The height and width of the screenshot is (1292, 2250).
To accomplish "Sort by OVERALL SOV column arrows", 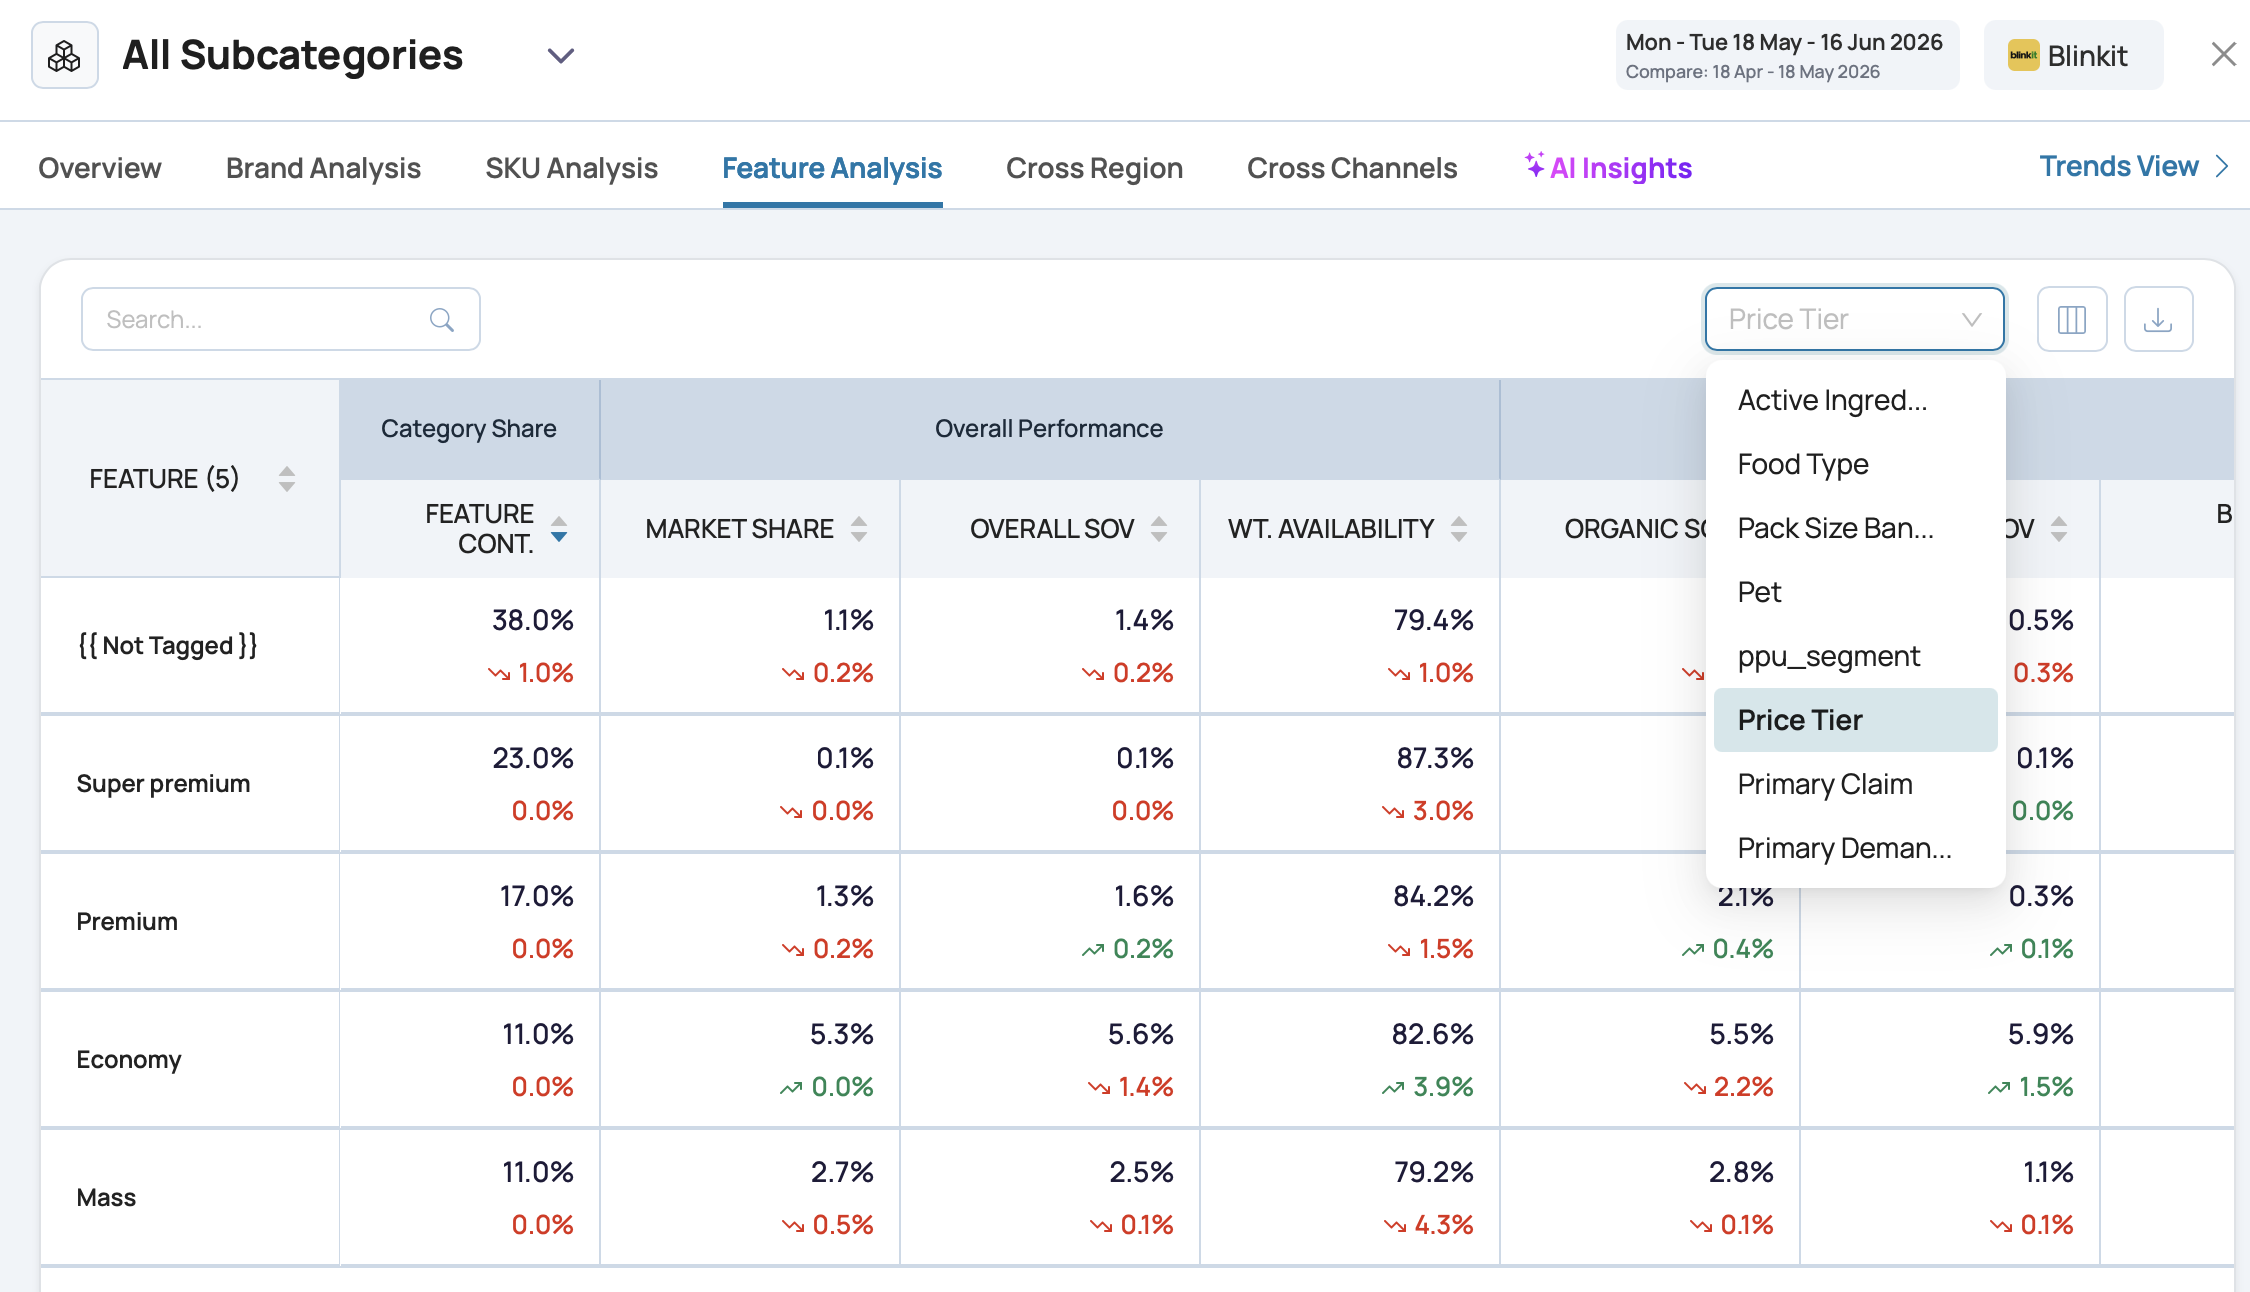I will click(x=1159, y=529).
